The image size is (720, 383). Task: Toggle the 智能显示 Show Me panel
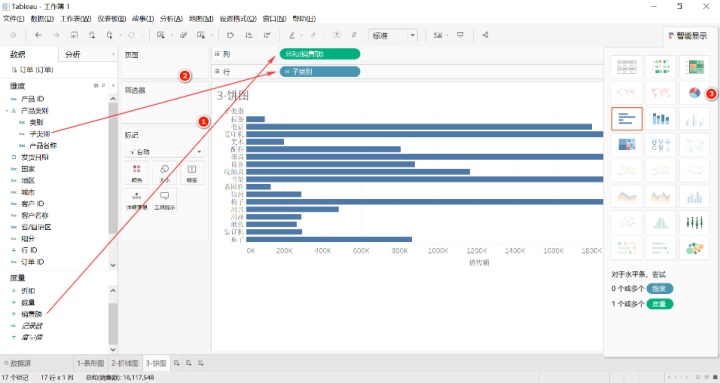(x=688, y=35)
